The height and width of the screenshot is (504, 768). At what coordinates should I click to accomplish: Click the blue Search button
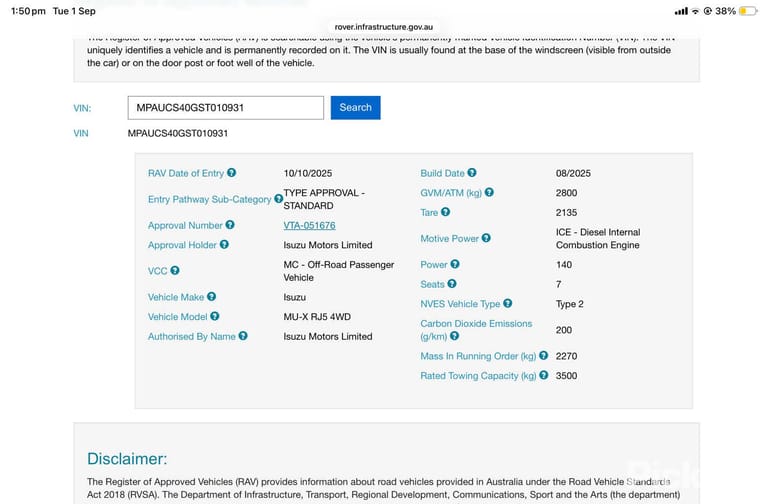[x=356, y=107]
